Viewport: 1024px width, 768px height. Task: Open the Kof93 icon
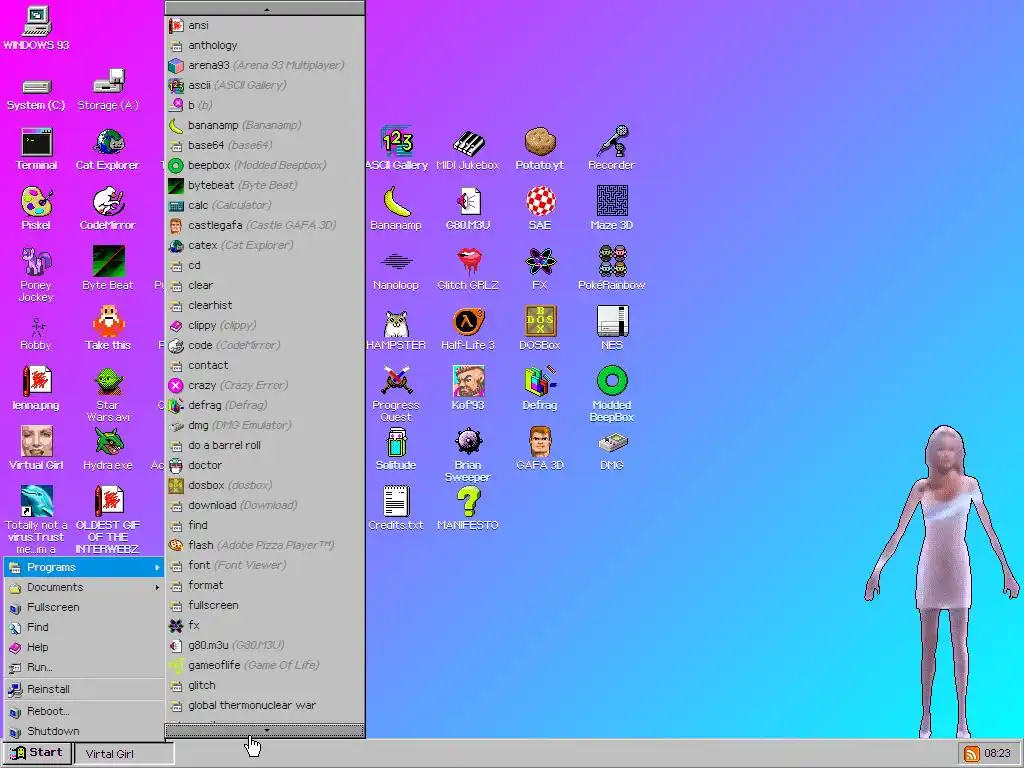click(468, 389)
